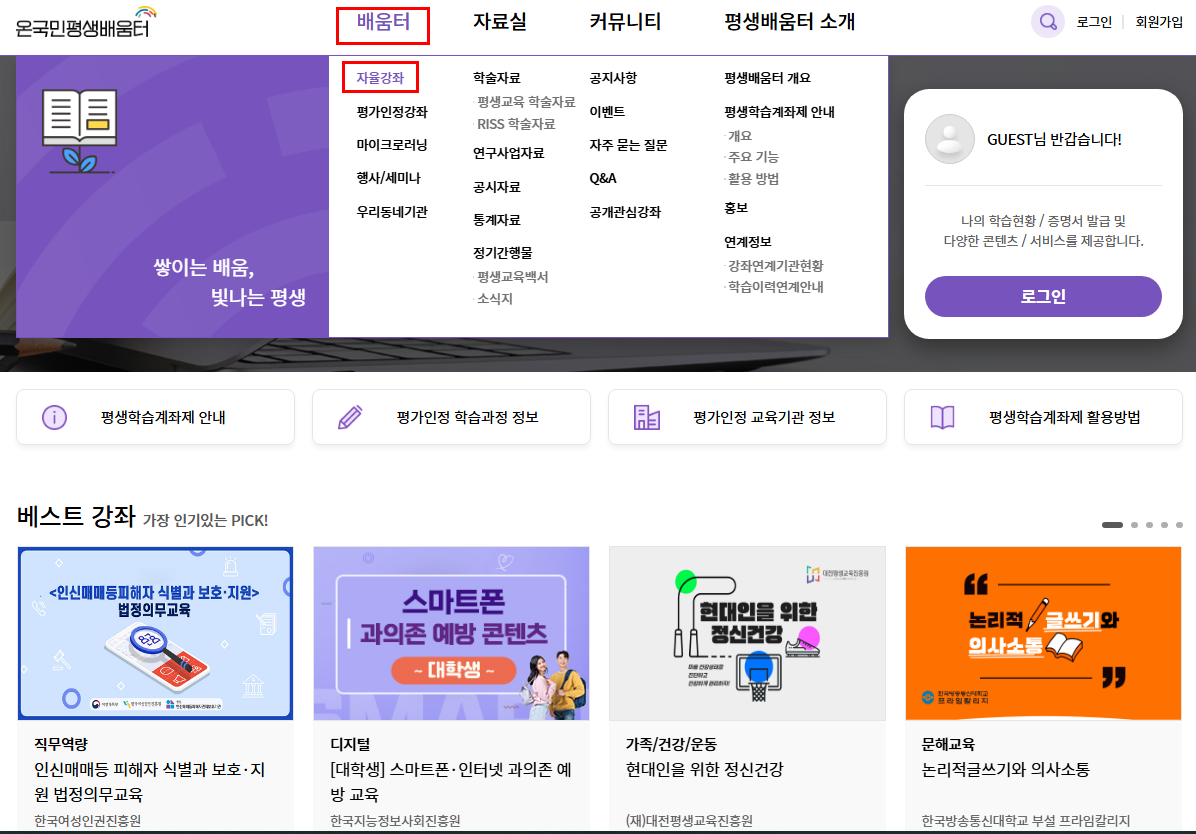Select 우리동네기관 submenu item
Screen dimensions: 1196x834
(392, 211)
